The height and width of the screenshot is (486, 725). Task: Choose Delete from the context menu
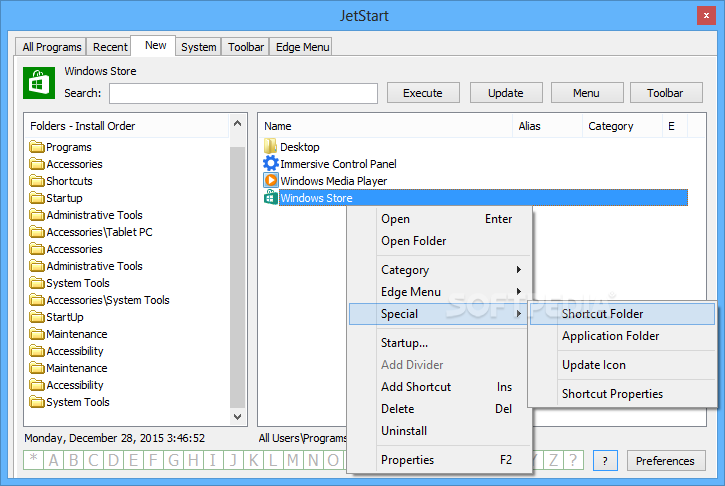click(440, 409)
